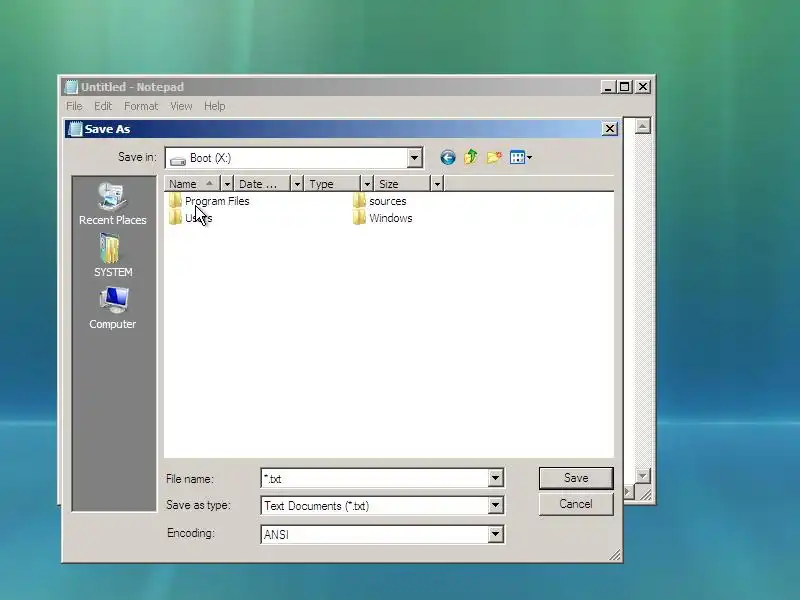Click the Boot (X:) drive icon
This screenshot has width=800, height=600.
pos(178,159)
